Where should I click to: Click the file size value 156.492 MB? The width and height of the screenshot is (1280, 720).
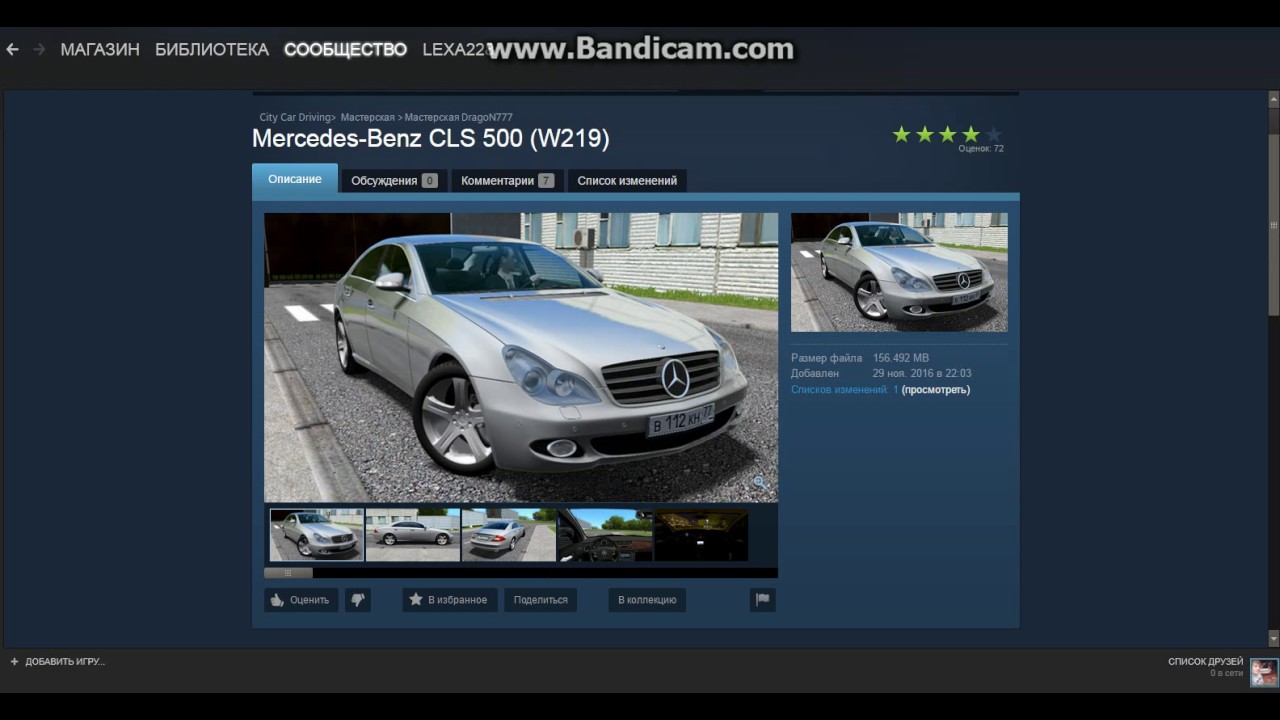[901, 358]
